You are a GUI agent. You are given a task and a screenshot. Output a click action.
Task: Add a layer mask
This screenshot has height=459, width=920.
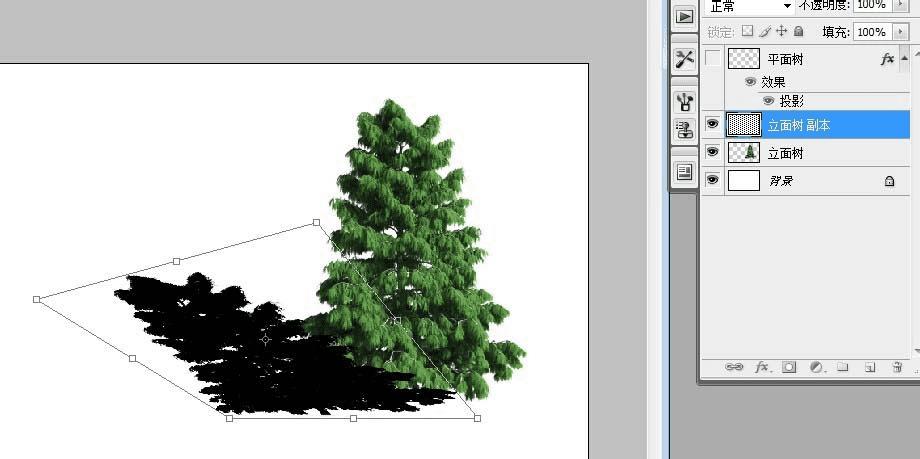click(x=789, y=367)
